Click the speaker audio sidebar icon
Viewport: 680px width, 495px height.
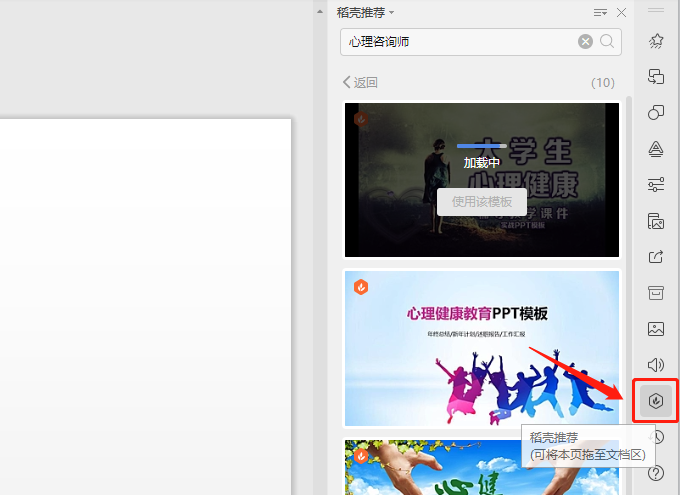click(656, 365)
